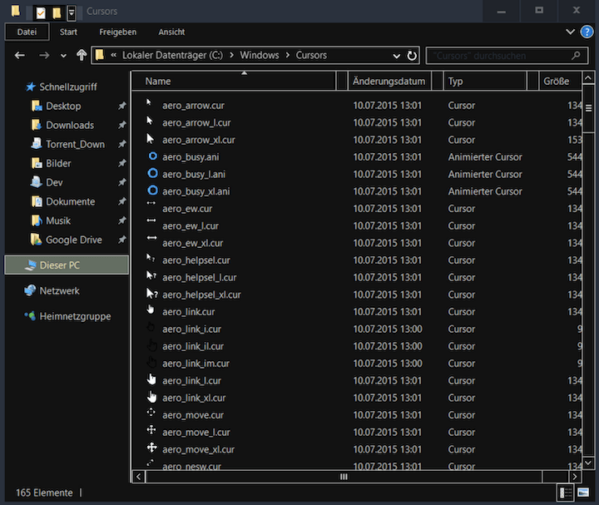Viewport: 599px width, 505px height.
Task: Click the aero_link_xl.cur hand icon
Action: [x=152, y=397]
